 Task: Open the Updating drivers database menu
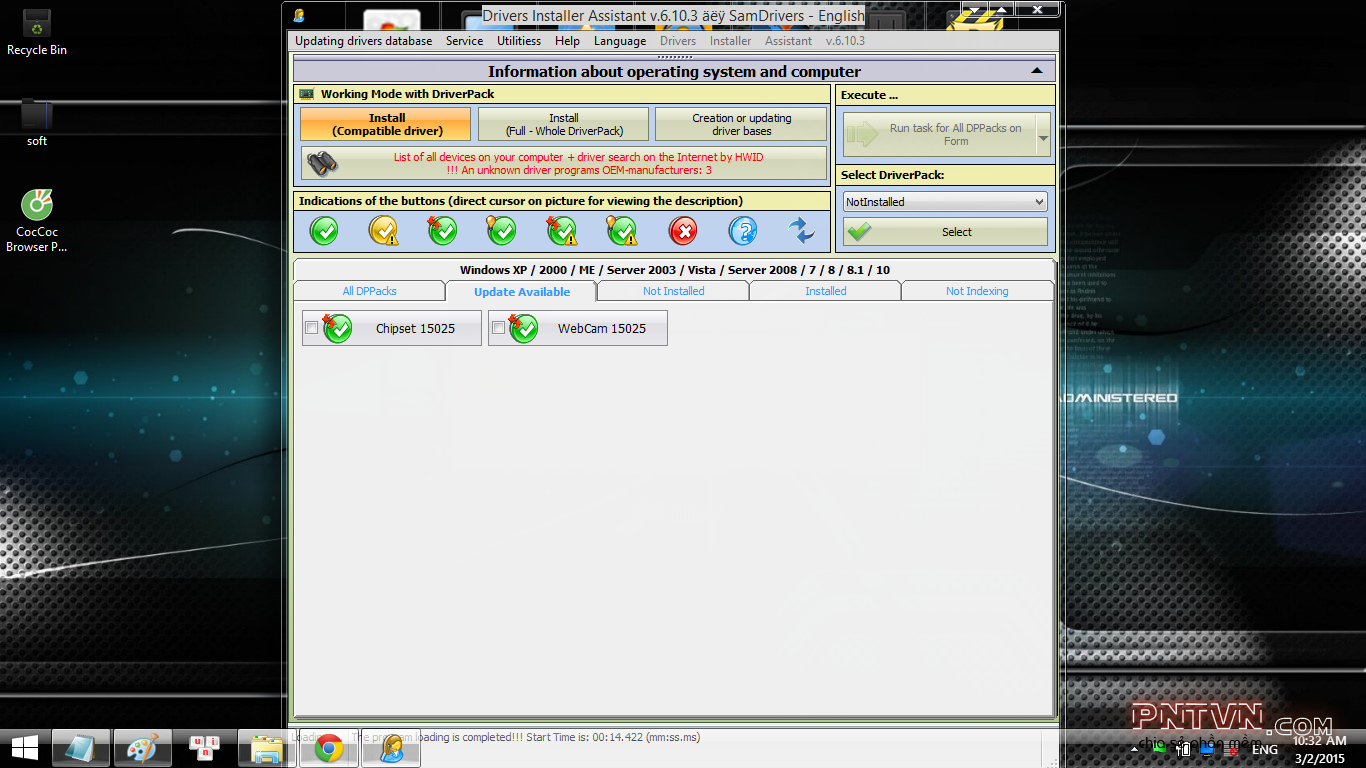364,41
